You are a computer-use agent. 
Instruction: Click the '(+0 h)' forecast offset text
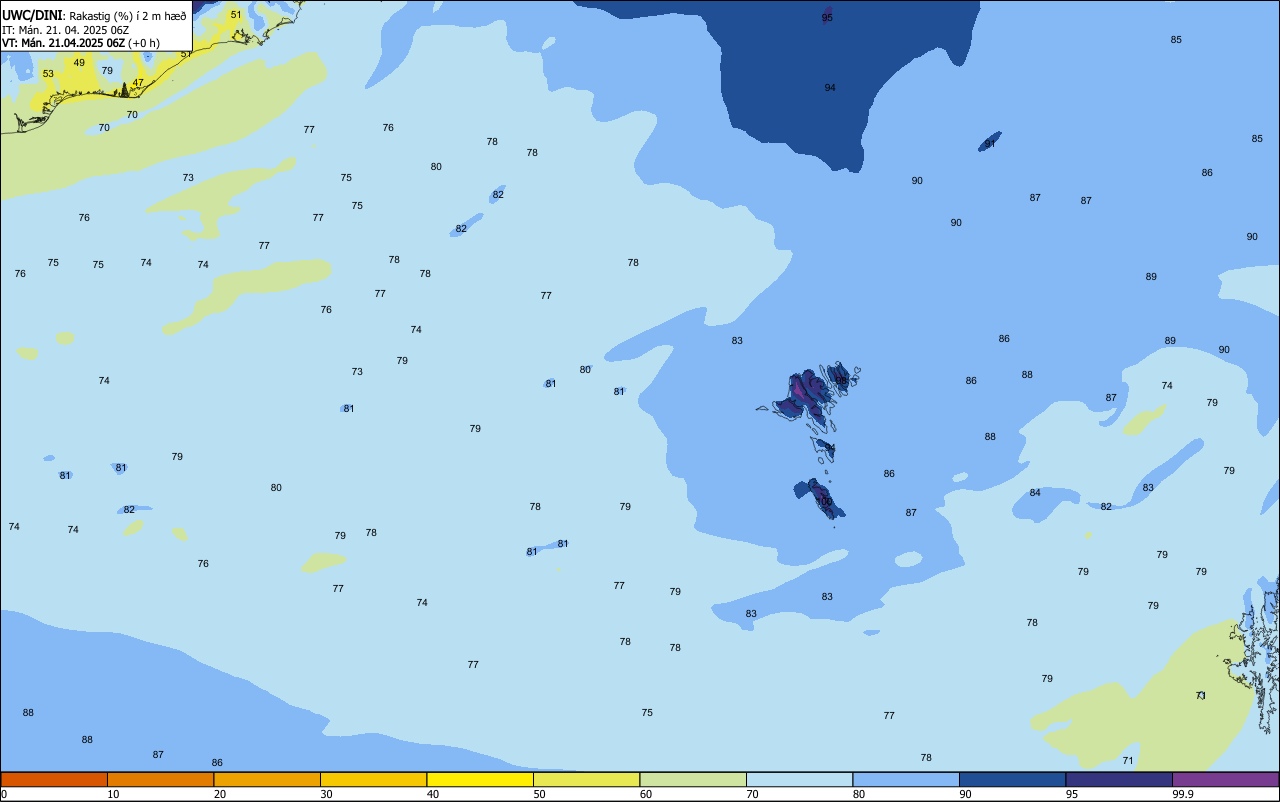point(143,43)
